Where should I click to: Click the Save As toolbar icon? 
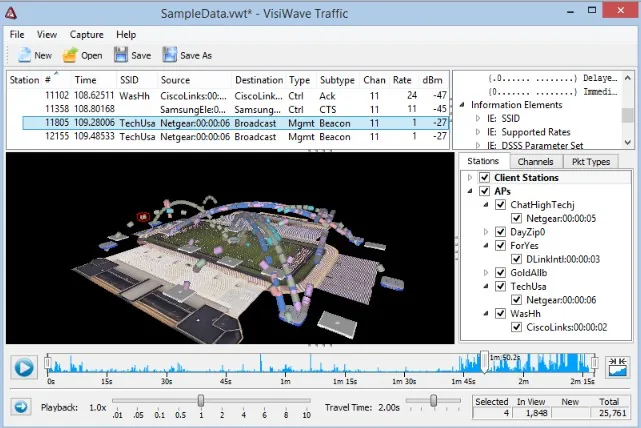(x=170, y=55)
